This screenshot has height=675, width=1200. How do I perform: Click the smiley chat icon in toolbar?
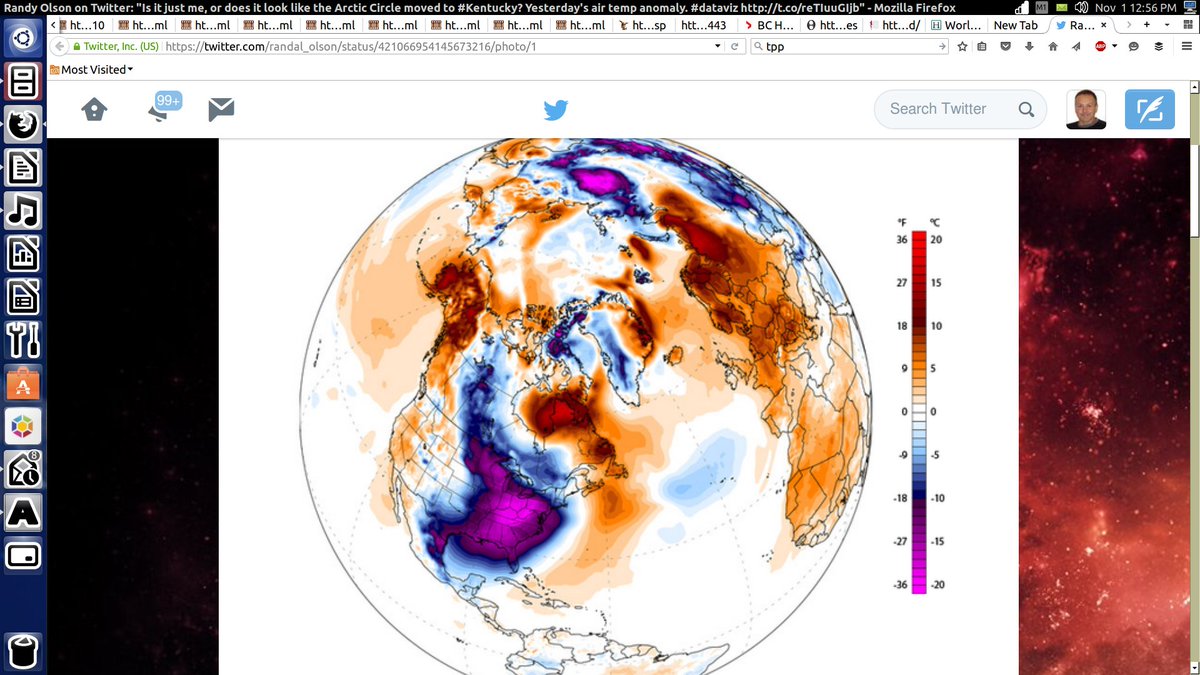coord(1133,47)
